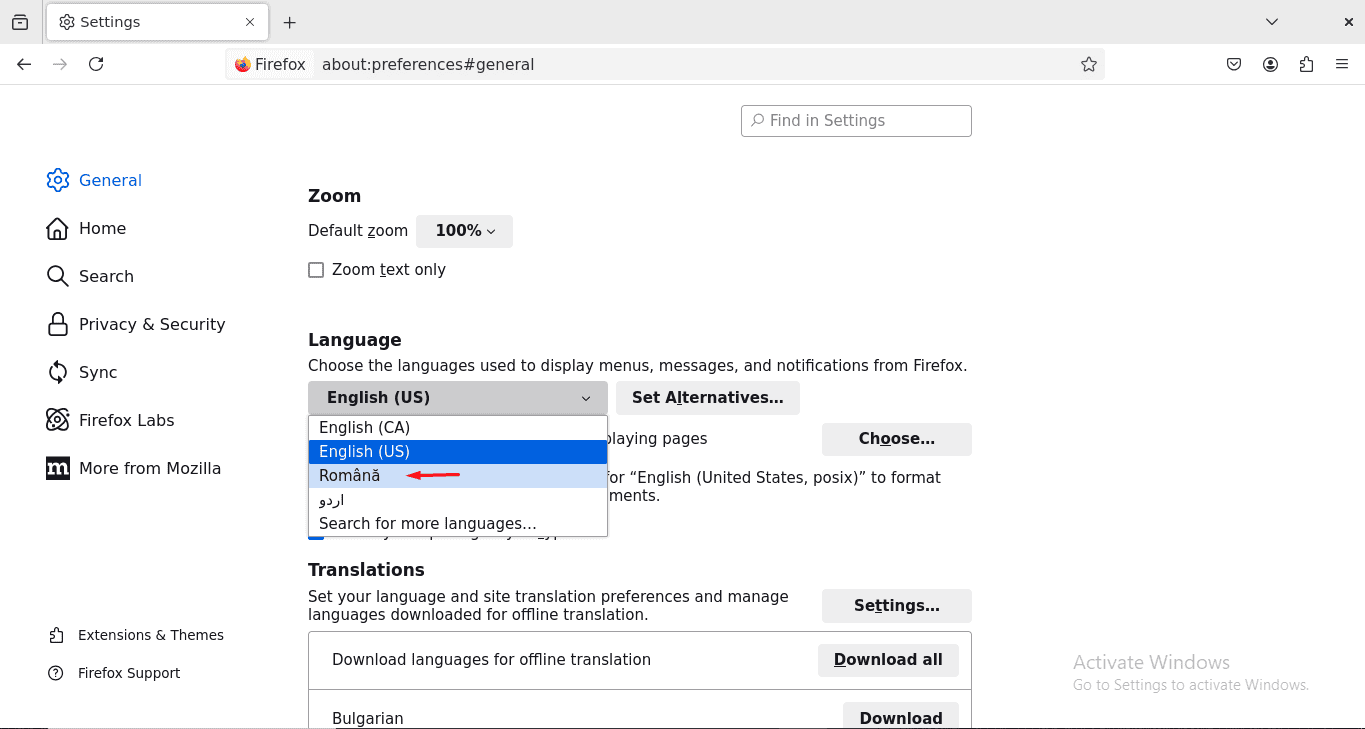Click the More from Mozilla icon
Image resolution: width=1365 pixels, height=729 pixels.
pos(57,468)
